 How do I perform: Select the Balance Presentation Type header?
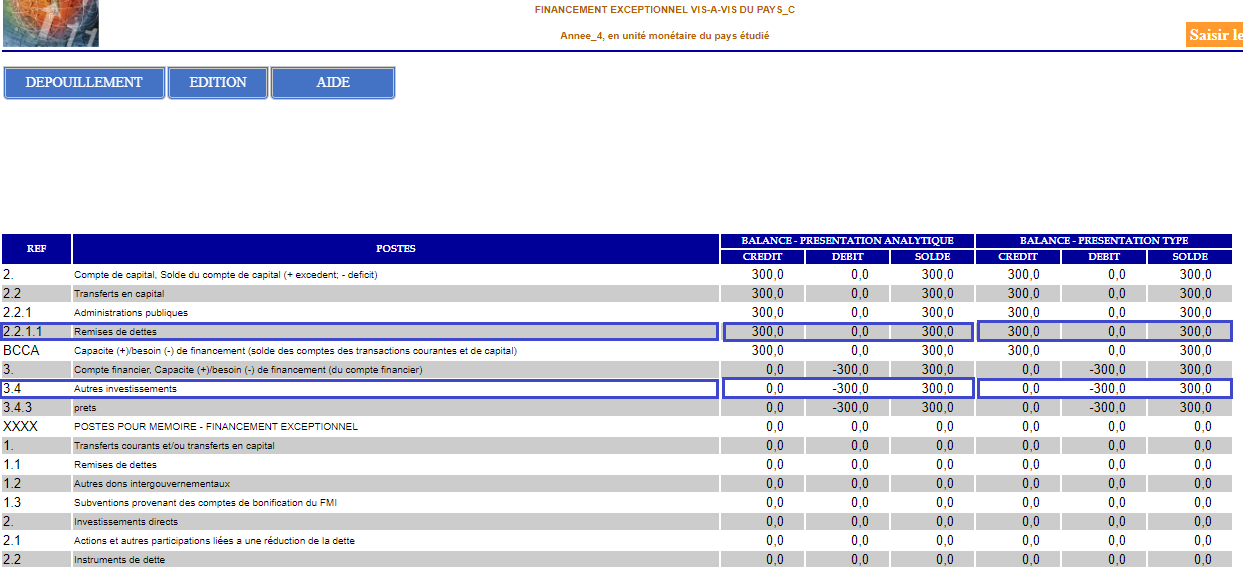tap(1103, 241)
